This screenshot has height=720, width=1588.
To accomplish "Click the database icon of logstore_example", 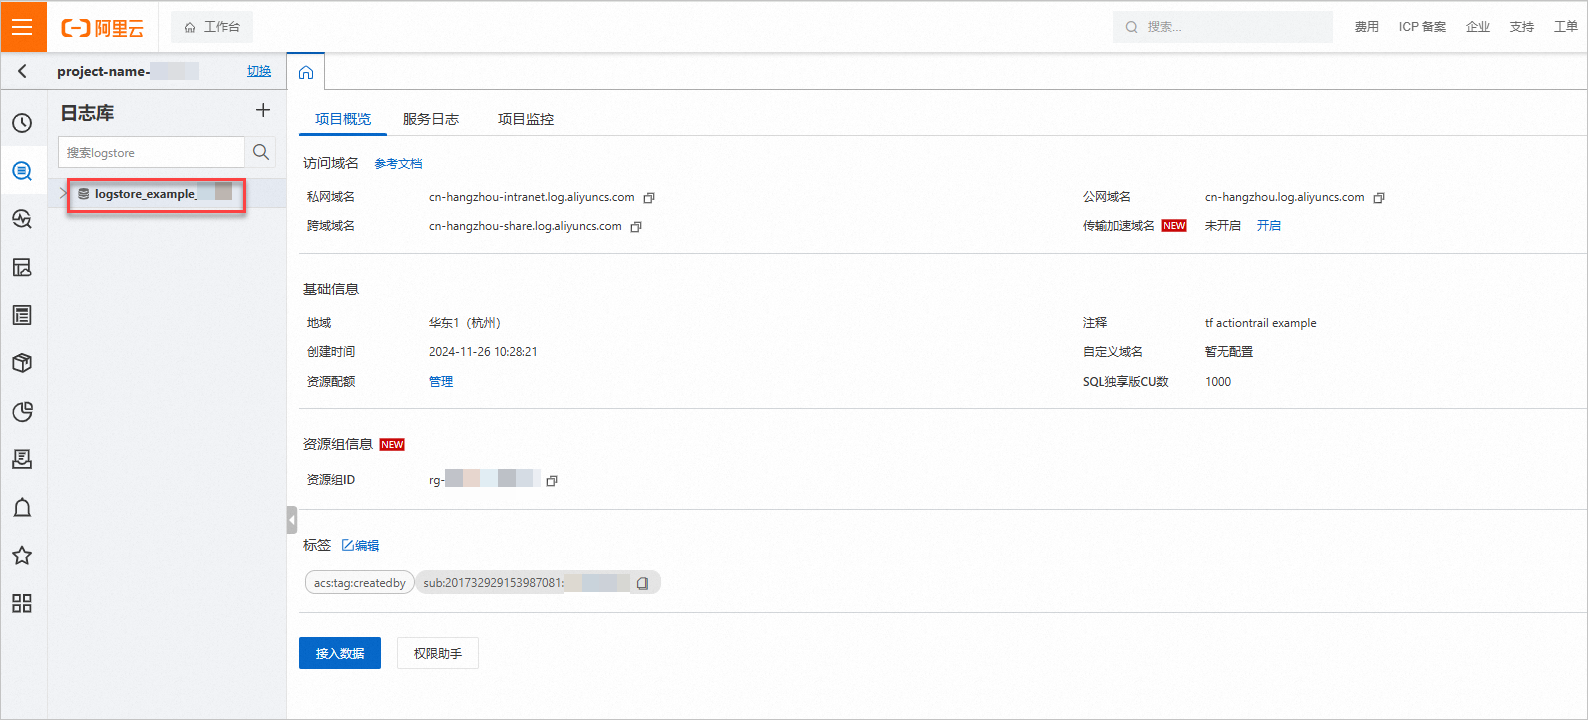I will tap(84, 194).
